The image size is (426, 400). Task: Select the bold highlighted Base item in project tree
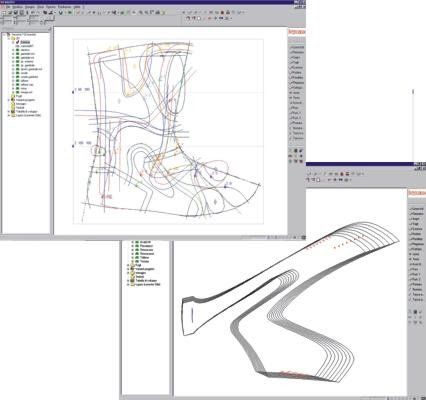(25, 42)
